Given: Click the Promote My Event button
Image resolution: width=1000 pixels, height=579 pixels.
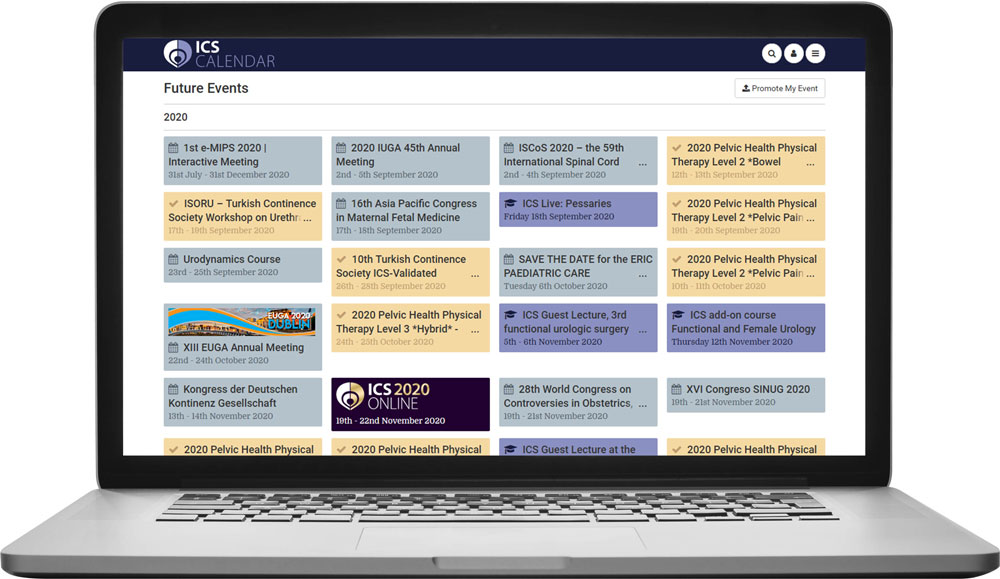Looking at the screenshot, I should 779,89.
